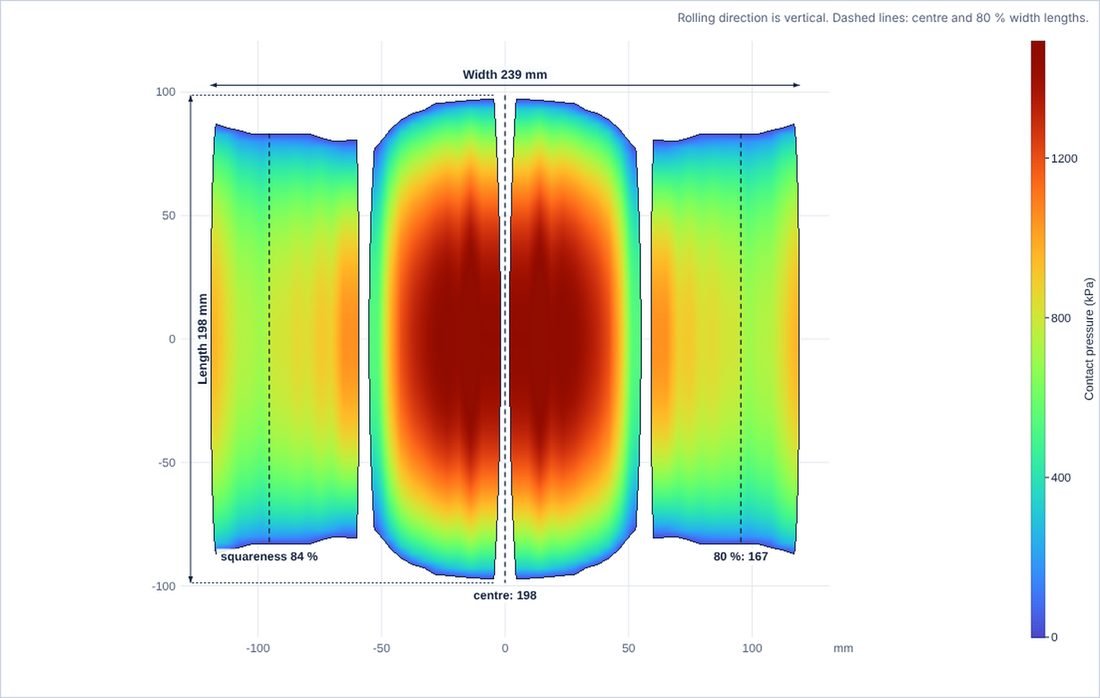Select the "80 %: 167" annotation
Screen dimensions: 1100x698
tap(740, 556)
